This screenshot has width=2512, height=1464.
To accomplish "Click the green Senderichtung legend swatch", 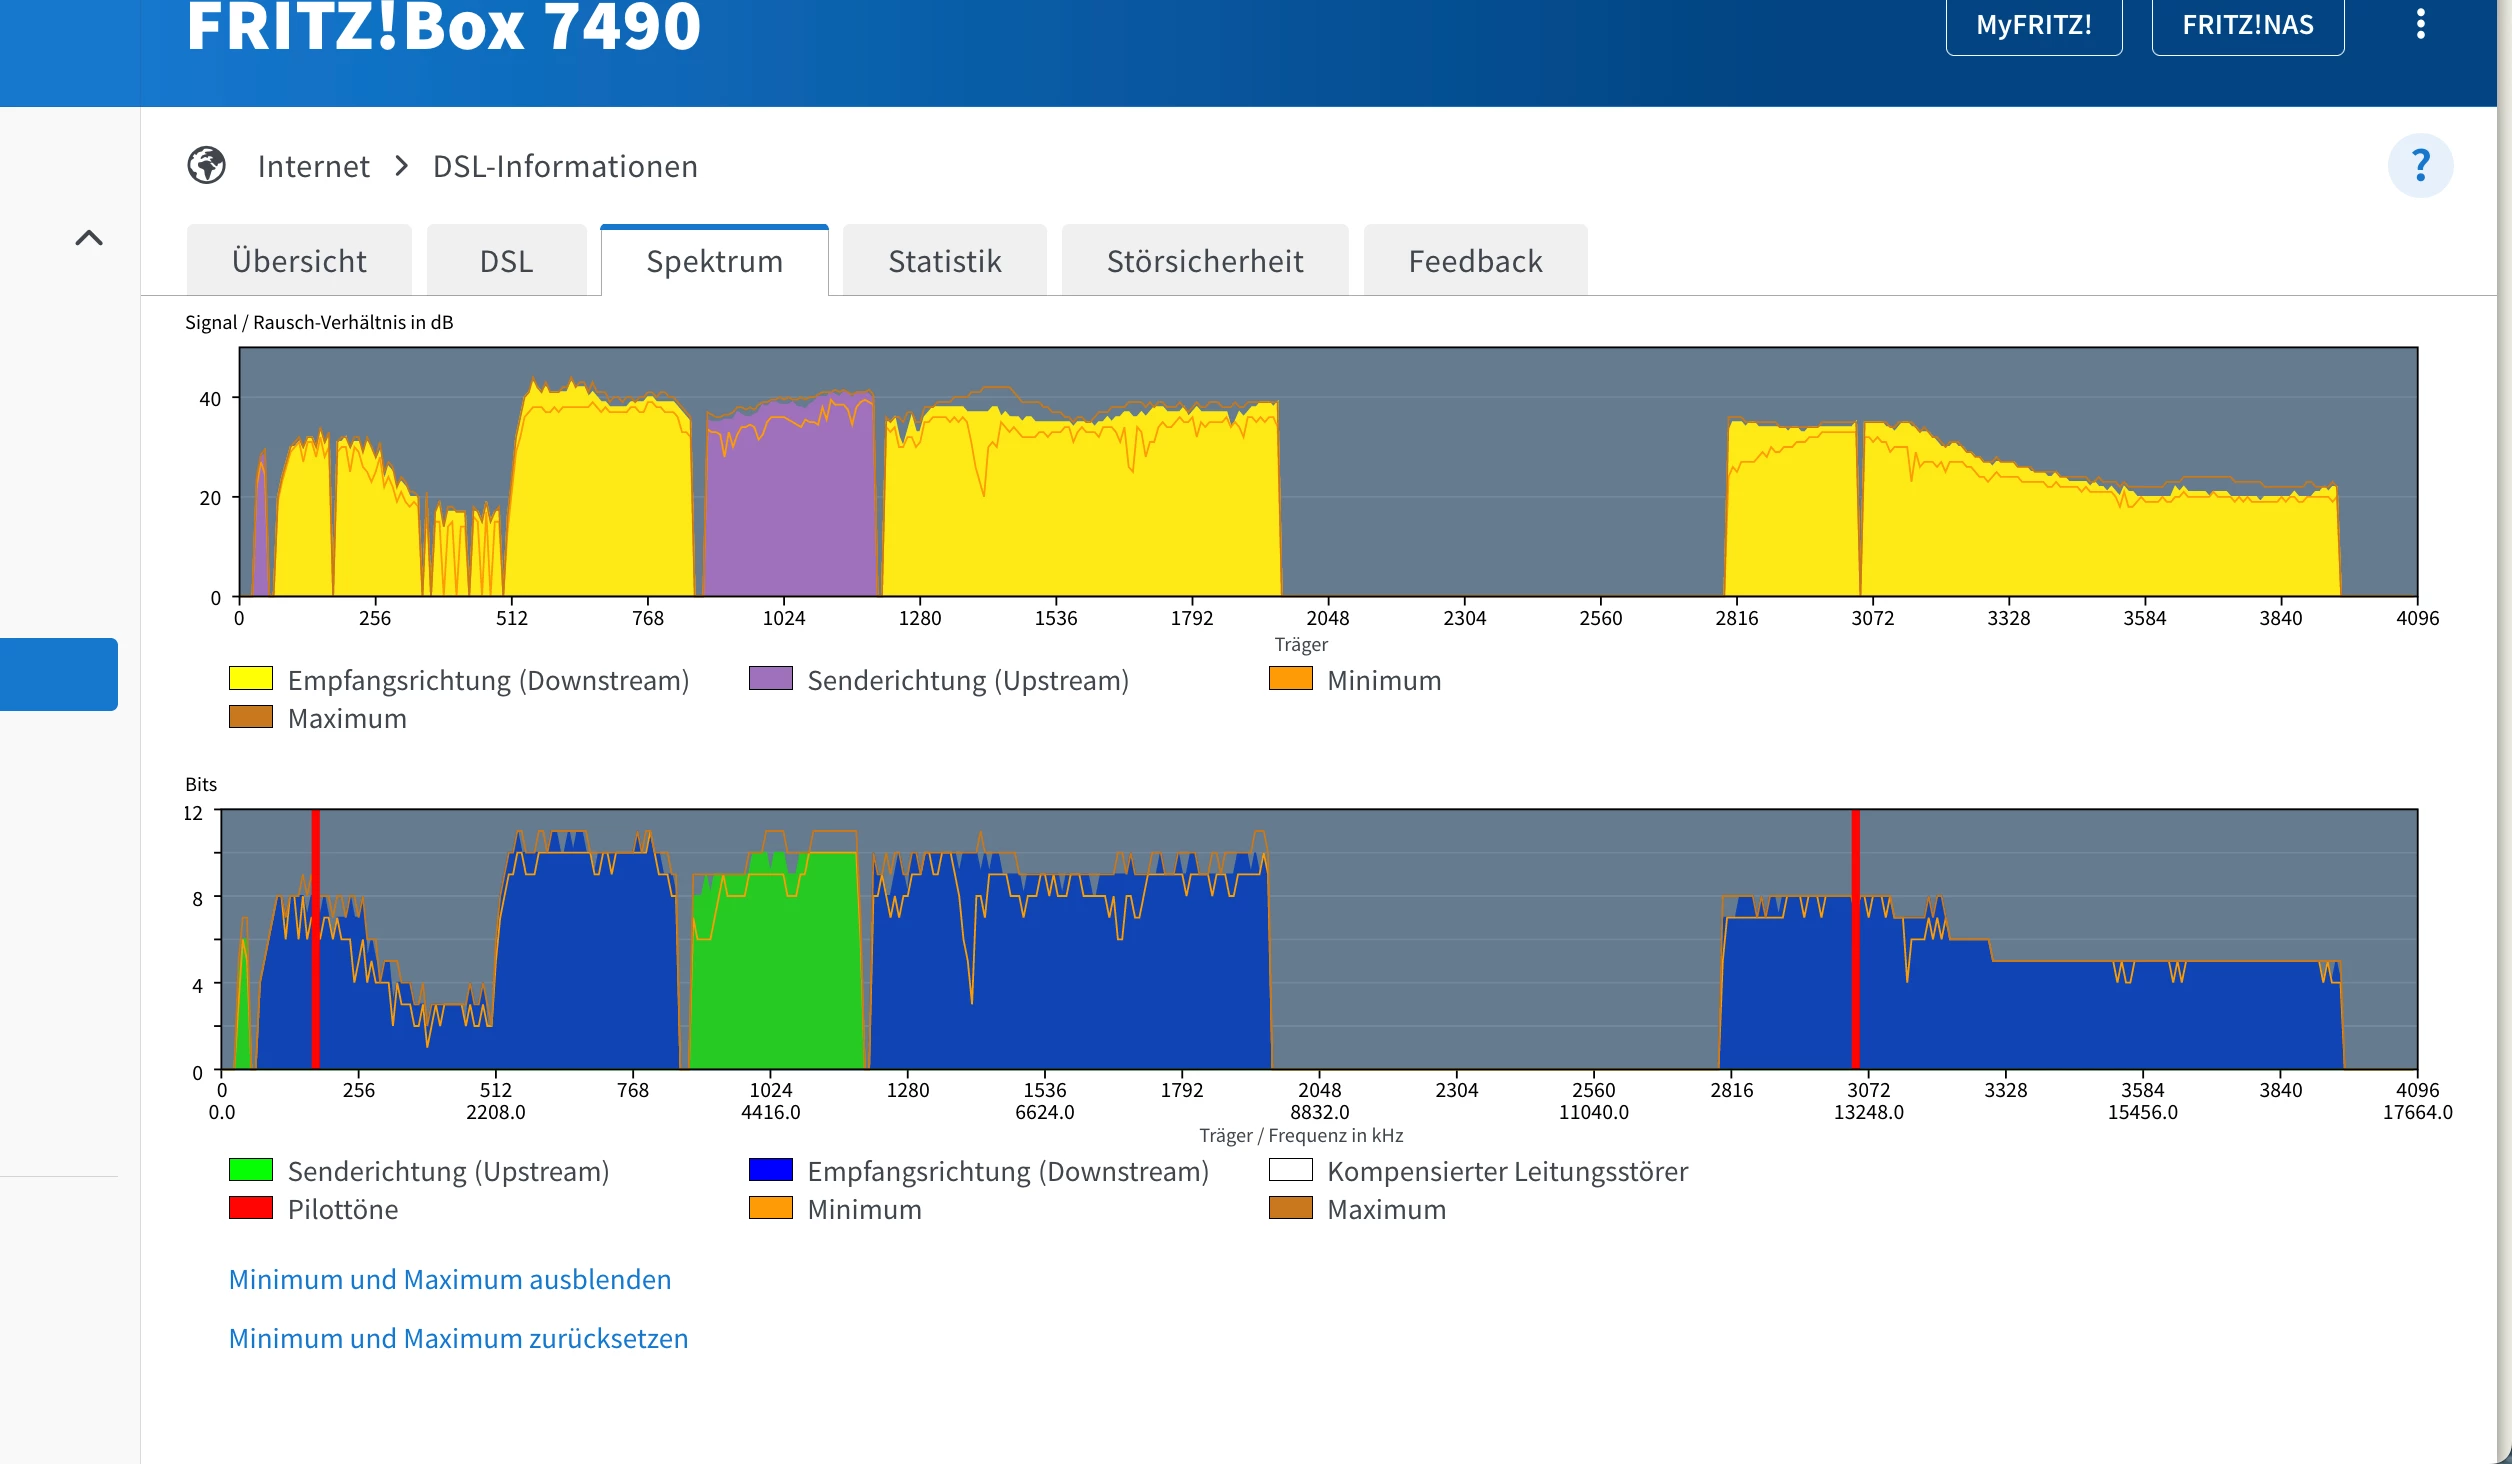I will tap(251, 1169).
